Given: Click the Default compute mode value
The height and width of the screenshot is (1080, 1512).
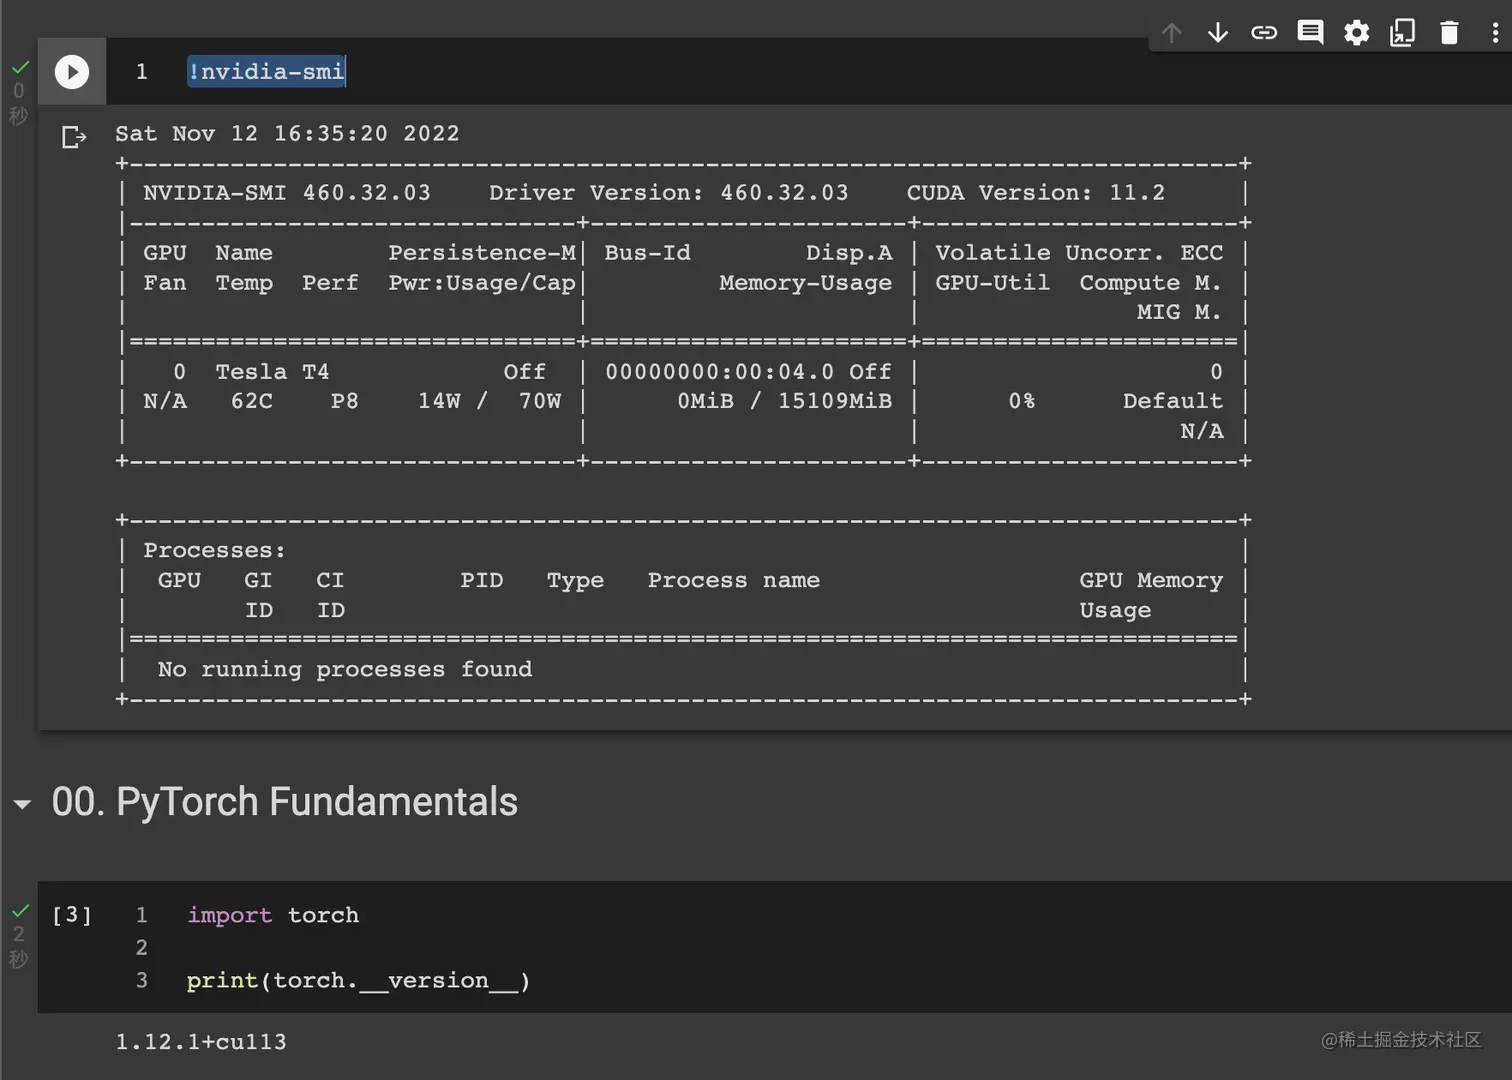Looking at the screenshot, I should [1173, 401].
